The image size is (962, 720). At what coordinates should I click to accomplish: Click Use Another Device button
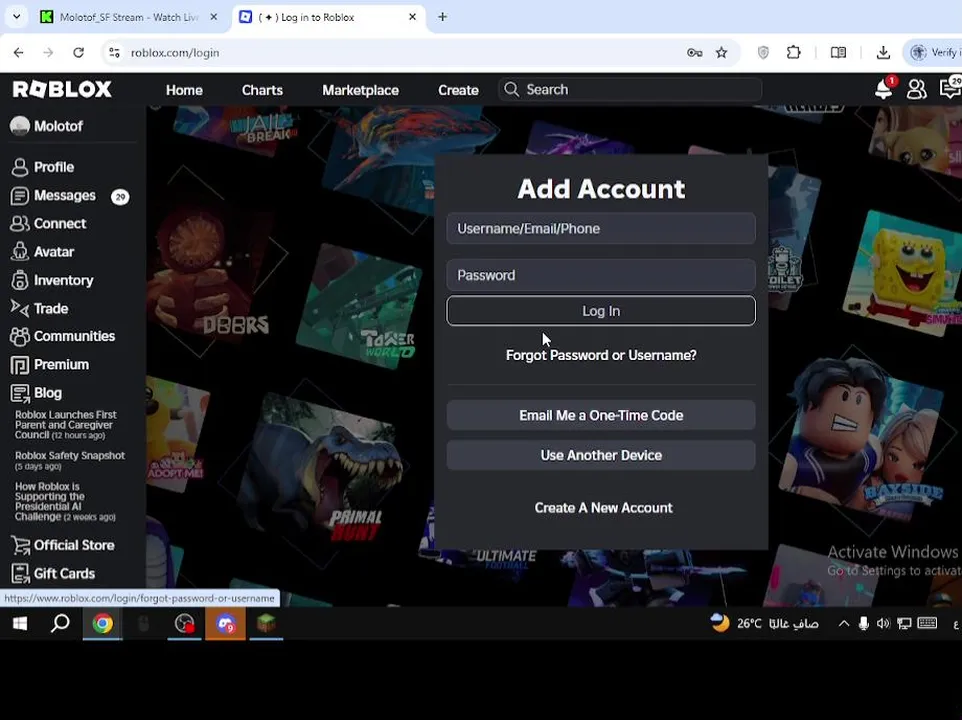[x=601, y=455]
